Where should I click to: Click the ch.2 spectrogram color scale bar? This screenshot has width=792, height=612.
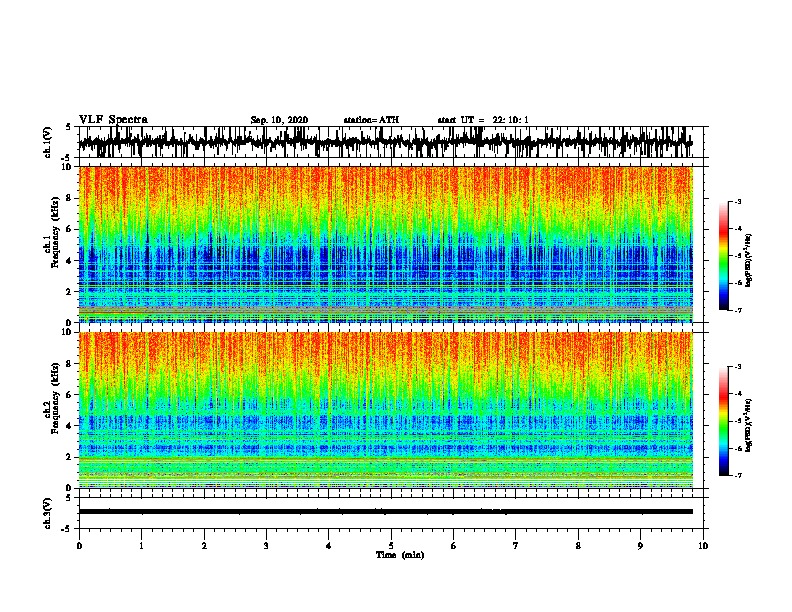tap(724, 422)
